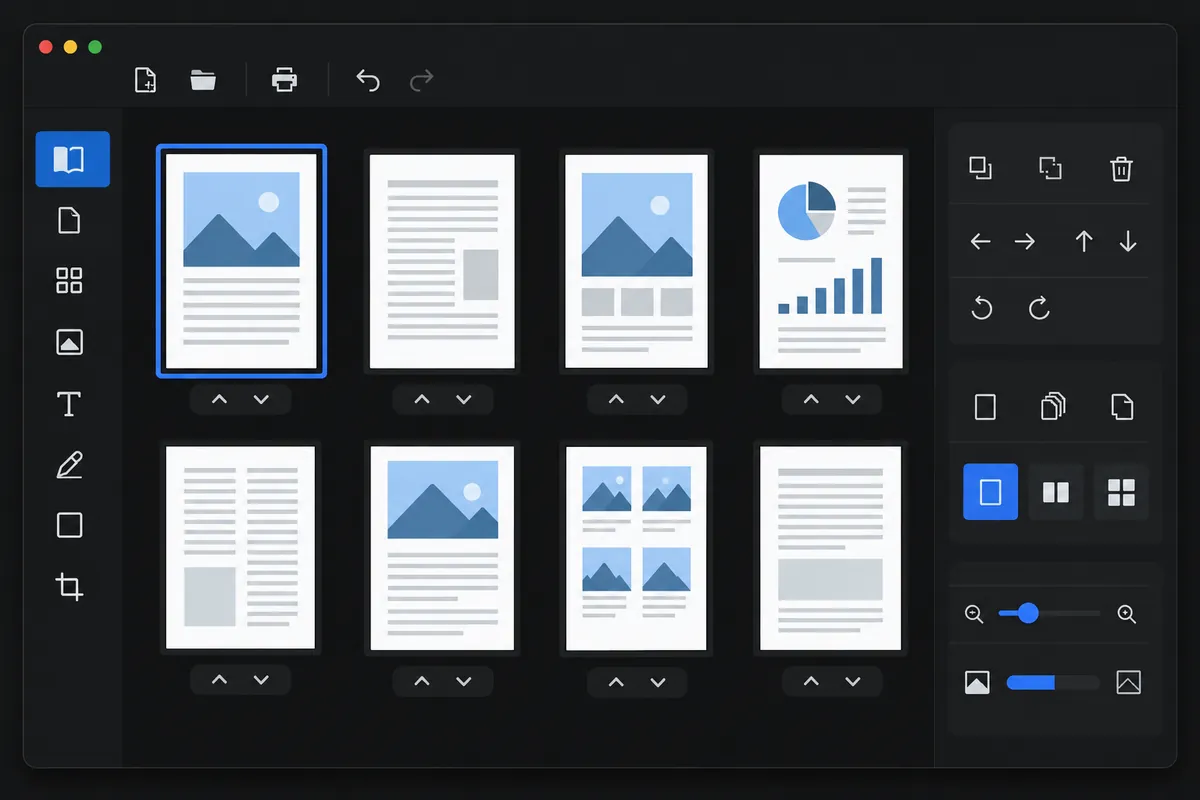The image size is (1200, 800).
Task: Open the two-column text page thumbnail
Action: point(241,548)
